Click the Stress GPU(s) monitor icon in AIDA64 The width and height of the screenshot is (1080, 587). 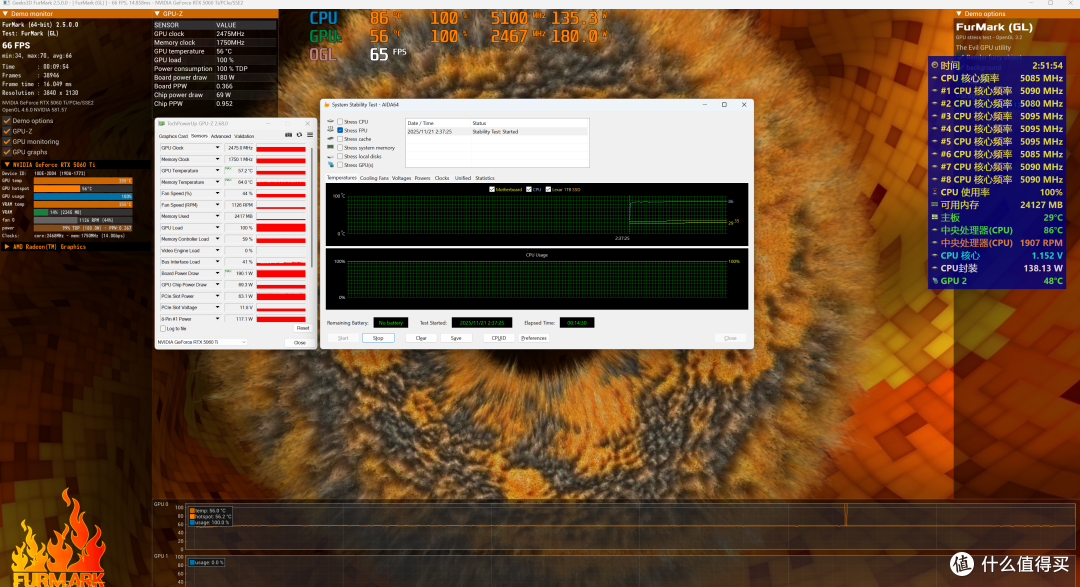[x=331, y=165]
